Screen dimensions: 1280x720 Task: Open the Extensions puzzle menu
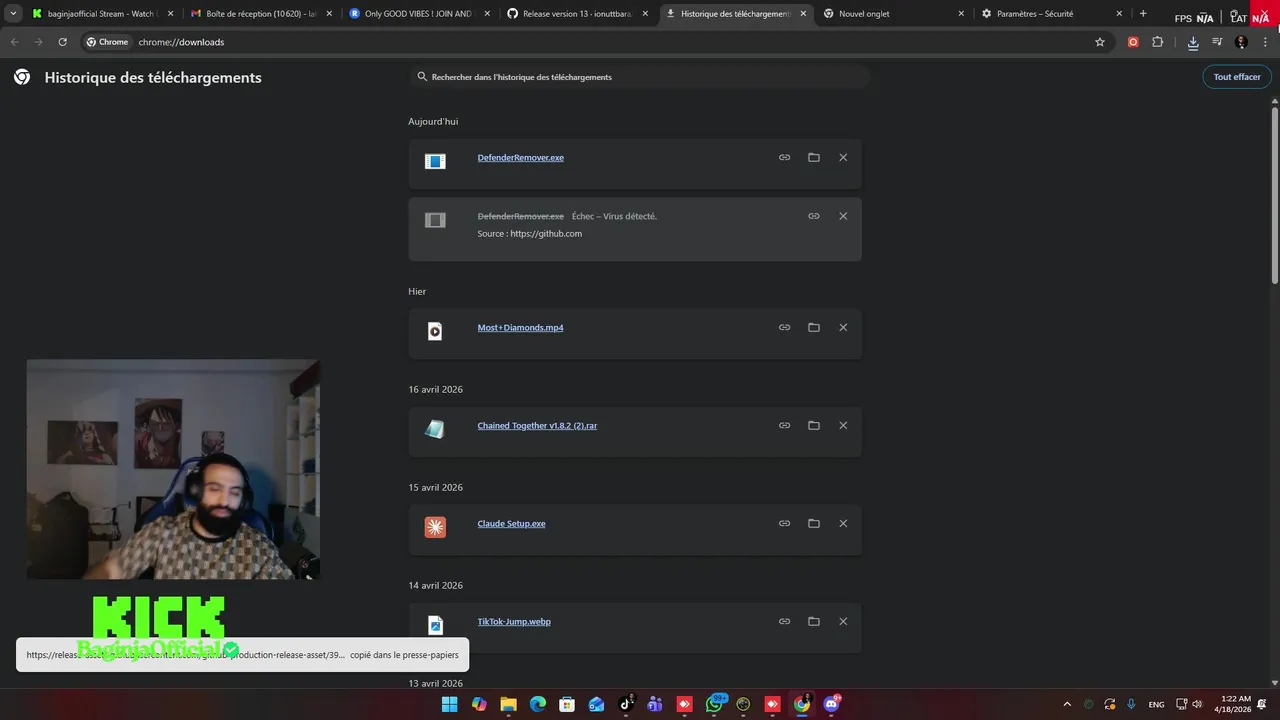coord(1158,42)
